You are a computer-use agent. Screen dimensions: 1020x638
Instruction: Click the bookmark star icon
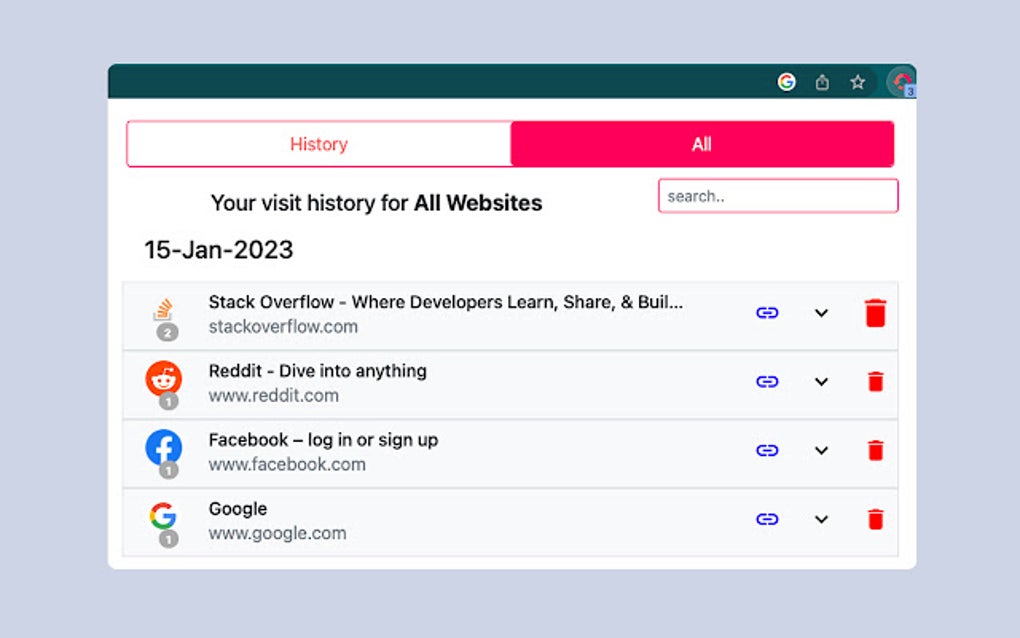(x=857, y=82)
